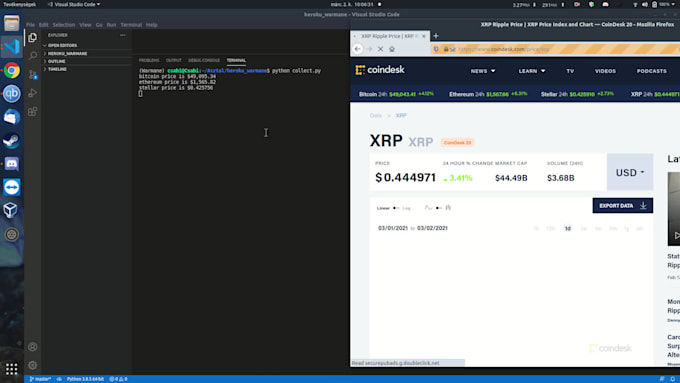Select the 1d chart time range
Image resolution: width=680 pixels, height=383 pixels.
click(x=567, y=229)
